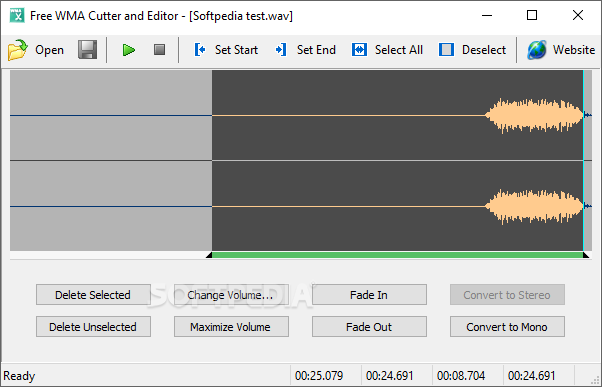Viewport: 602px width, 387px height.
Task: Click the cyan playback cursor line
Action: coord(583,160)
